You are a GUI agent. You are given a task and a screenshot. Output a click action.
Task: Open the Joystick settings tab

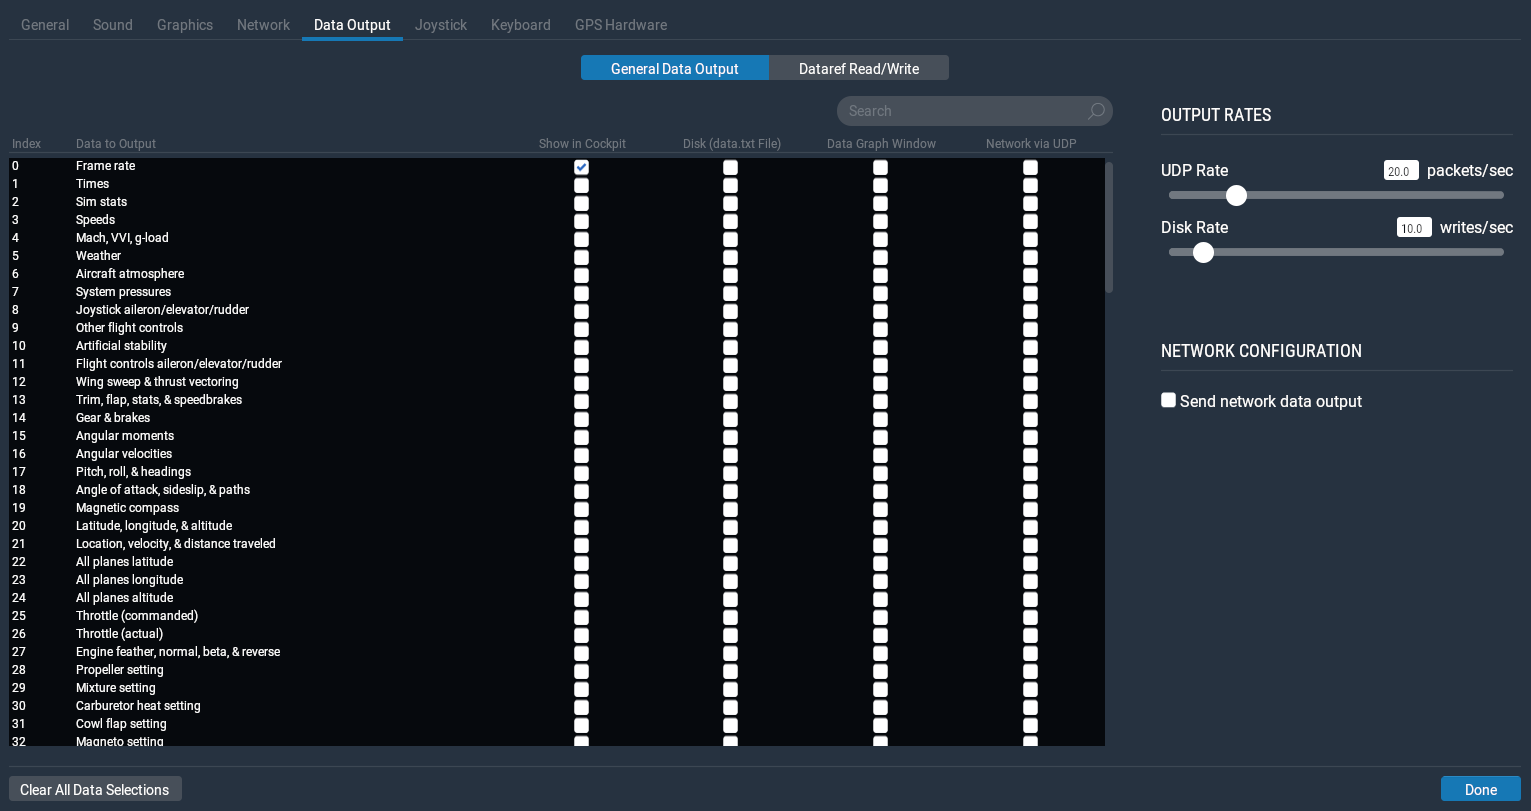coord(441,25)
